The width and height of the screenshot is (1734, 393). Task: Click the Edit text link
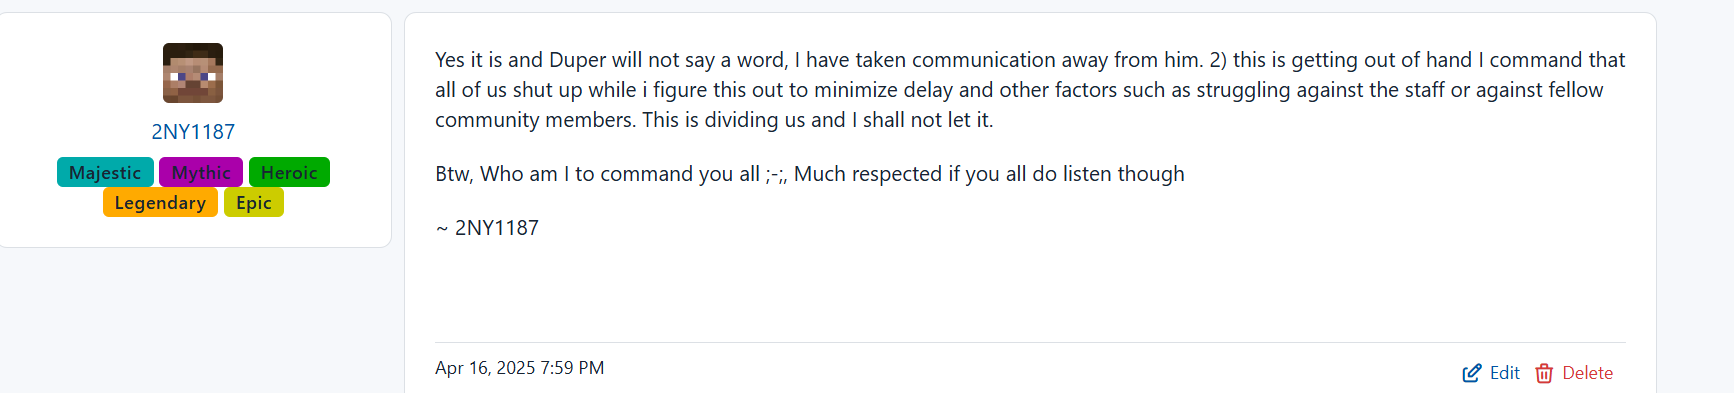click(x=1504, y=373)
